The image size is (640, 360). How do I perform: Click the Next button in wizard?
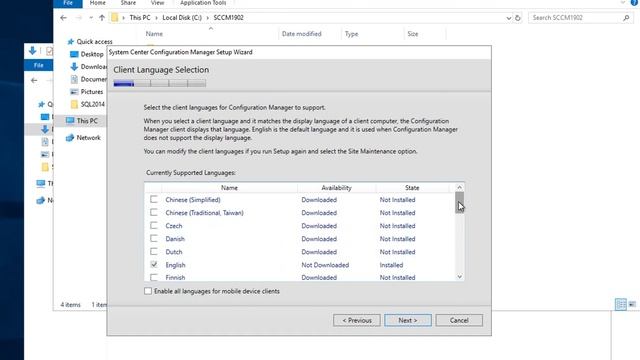point(408,320)
